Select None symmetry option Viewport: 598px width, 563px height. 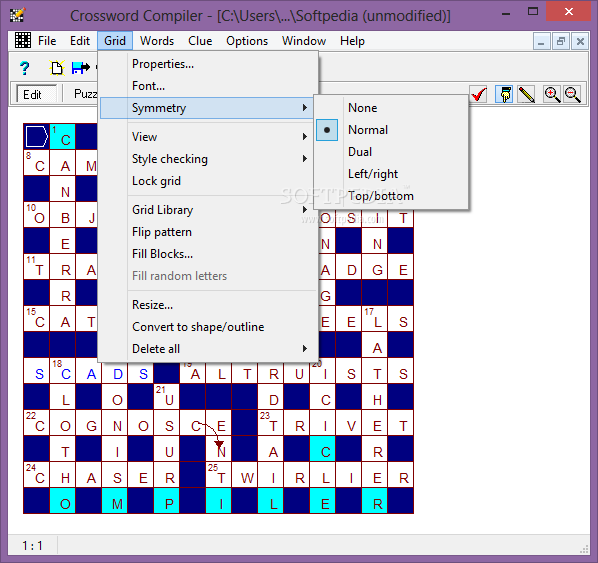(x=391, y=108)
